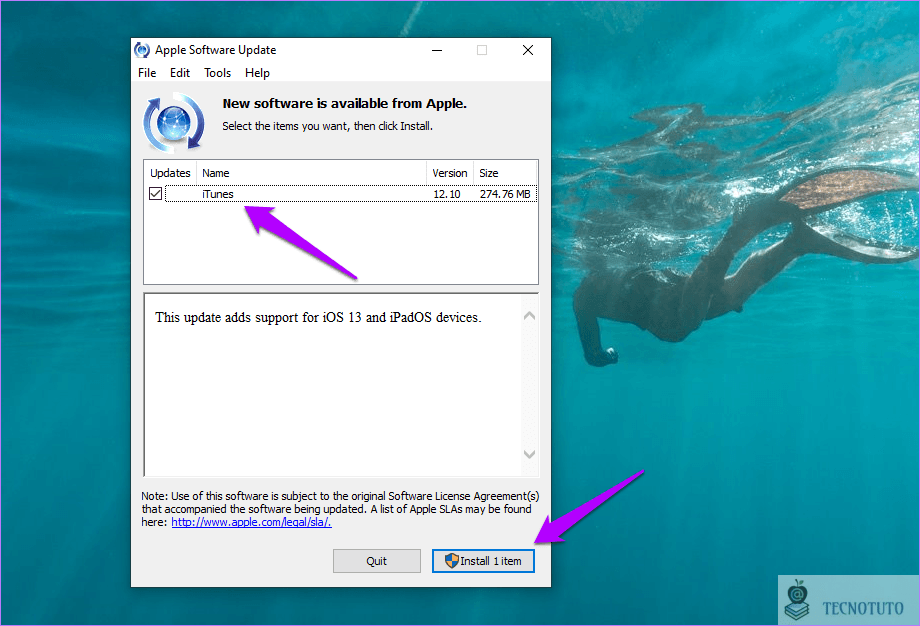Uncheck the iTunes update checkbox
This screenshot has height=626, width=920.
click(x=155, y=194)
